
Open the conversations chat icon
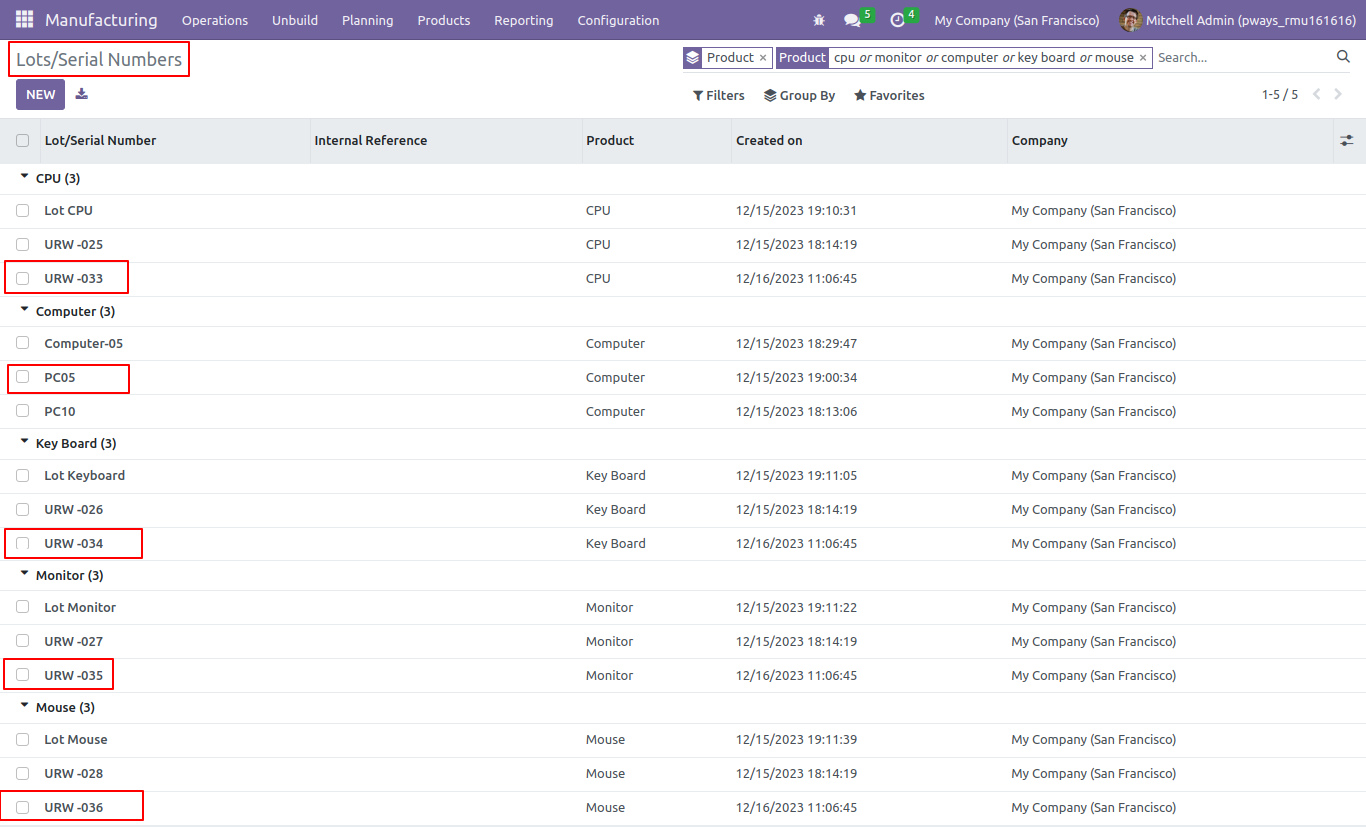(x=851, y=20)
